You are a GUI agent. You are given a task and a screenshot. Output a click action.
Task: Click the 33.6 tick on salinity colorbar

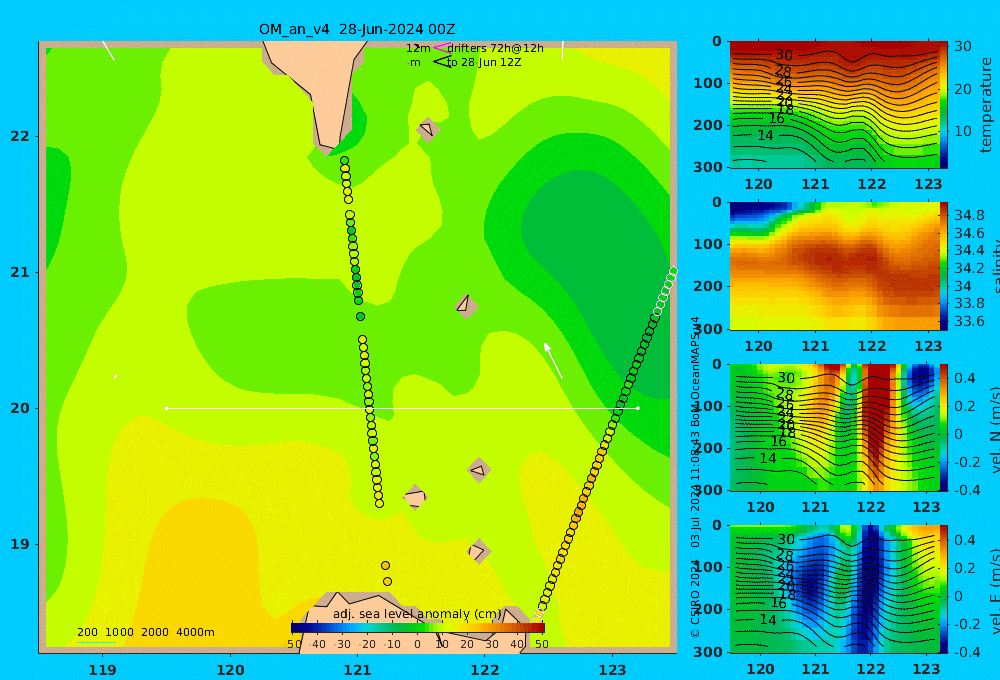tap(969, 321)
